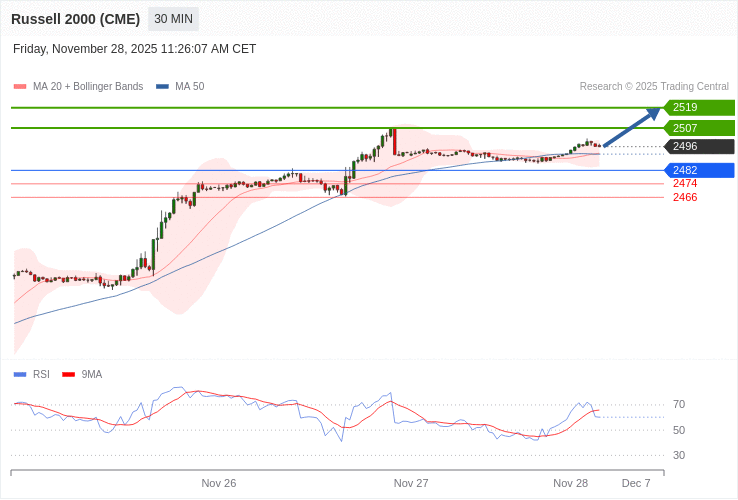Select the 2482 blue pivot label
Image resolution: width=738 pixels, height=500 pixels.
[x=699, y=170]
